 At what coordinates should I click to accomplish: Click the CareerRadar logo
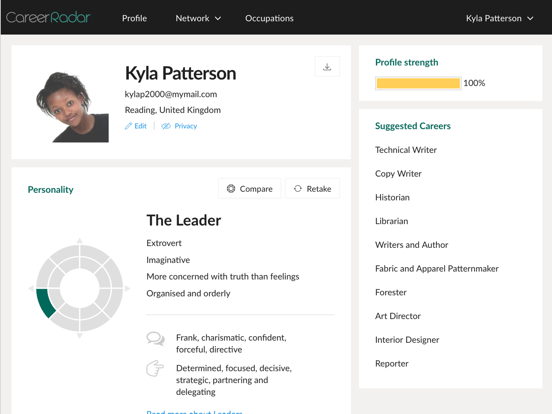coord(48,18)
